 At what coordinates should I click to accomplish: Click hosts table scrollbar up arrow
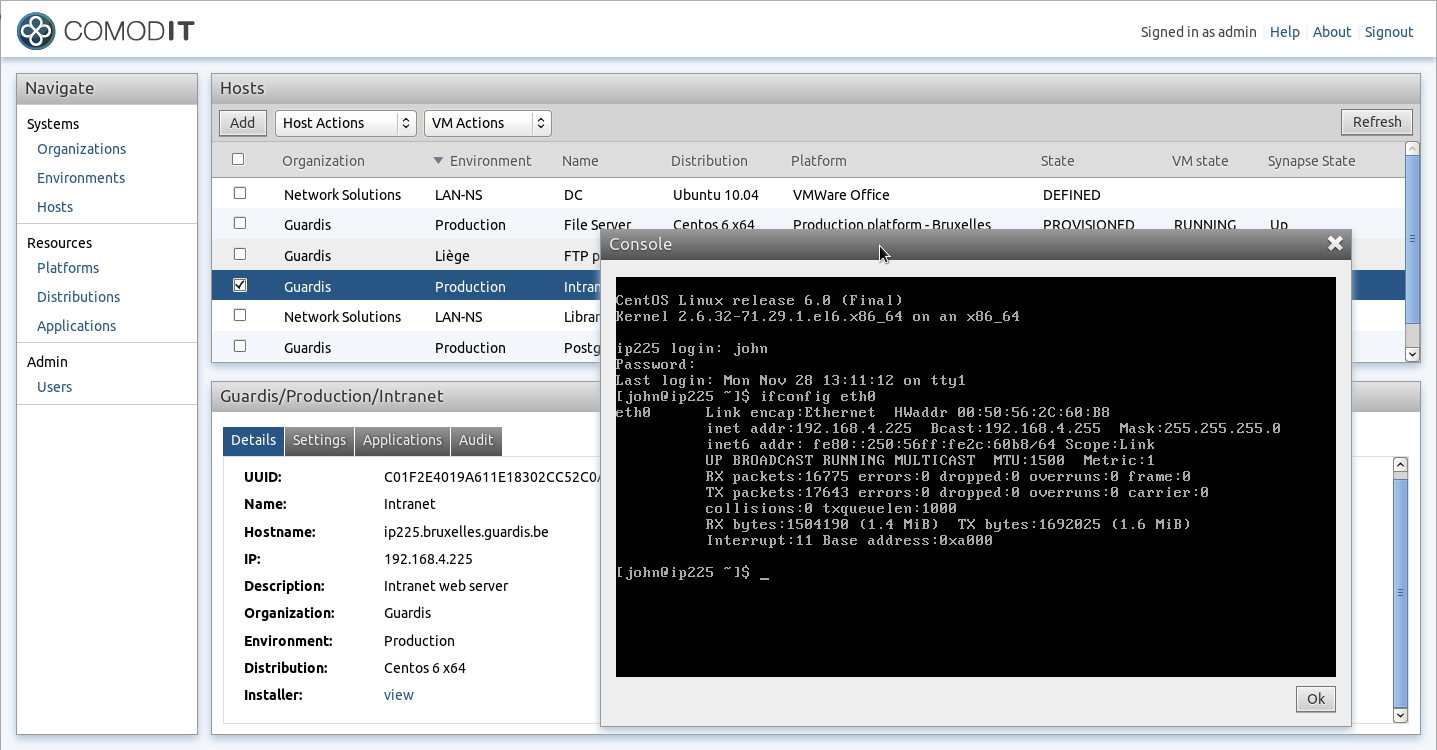(1412, 150)
